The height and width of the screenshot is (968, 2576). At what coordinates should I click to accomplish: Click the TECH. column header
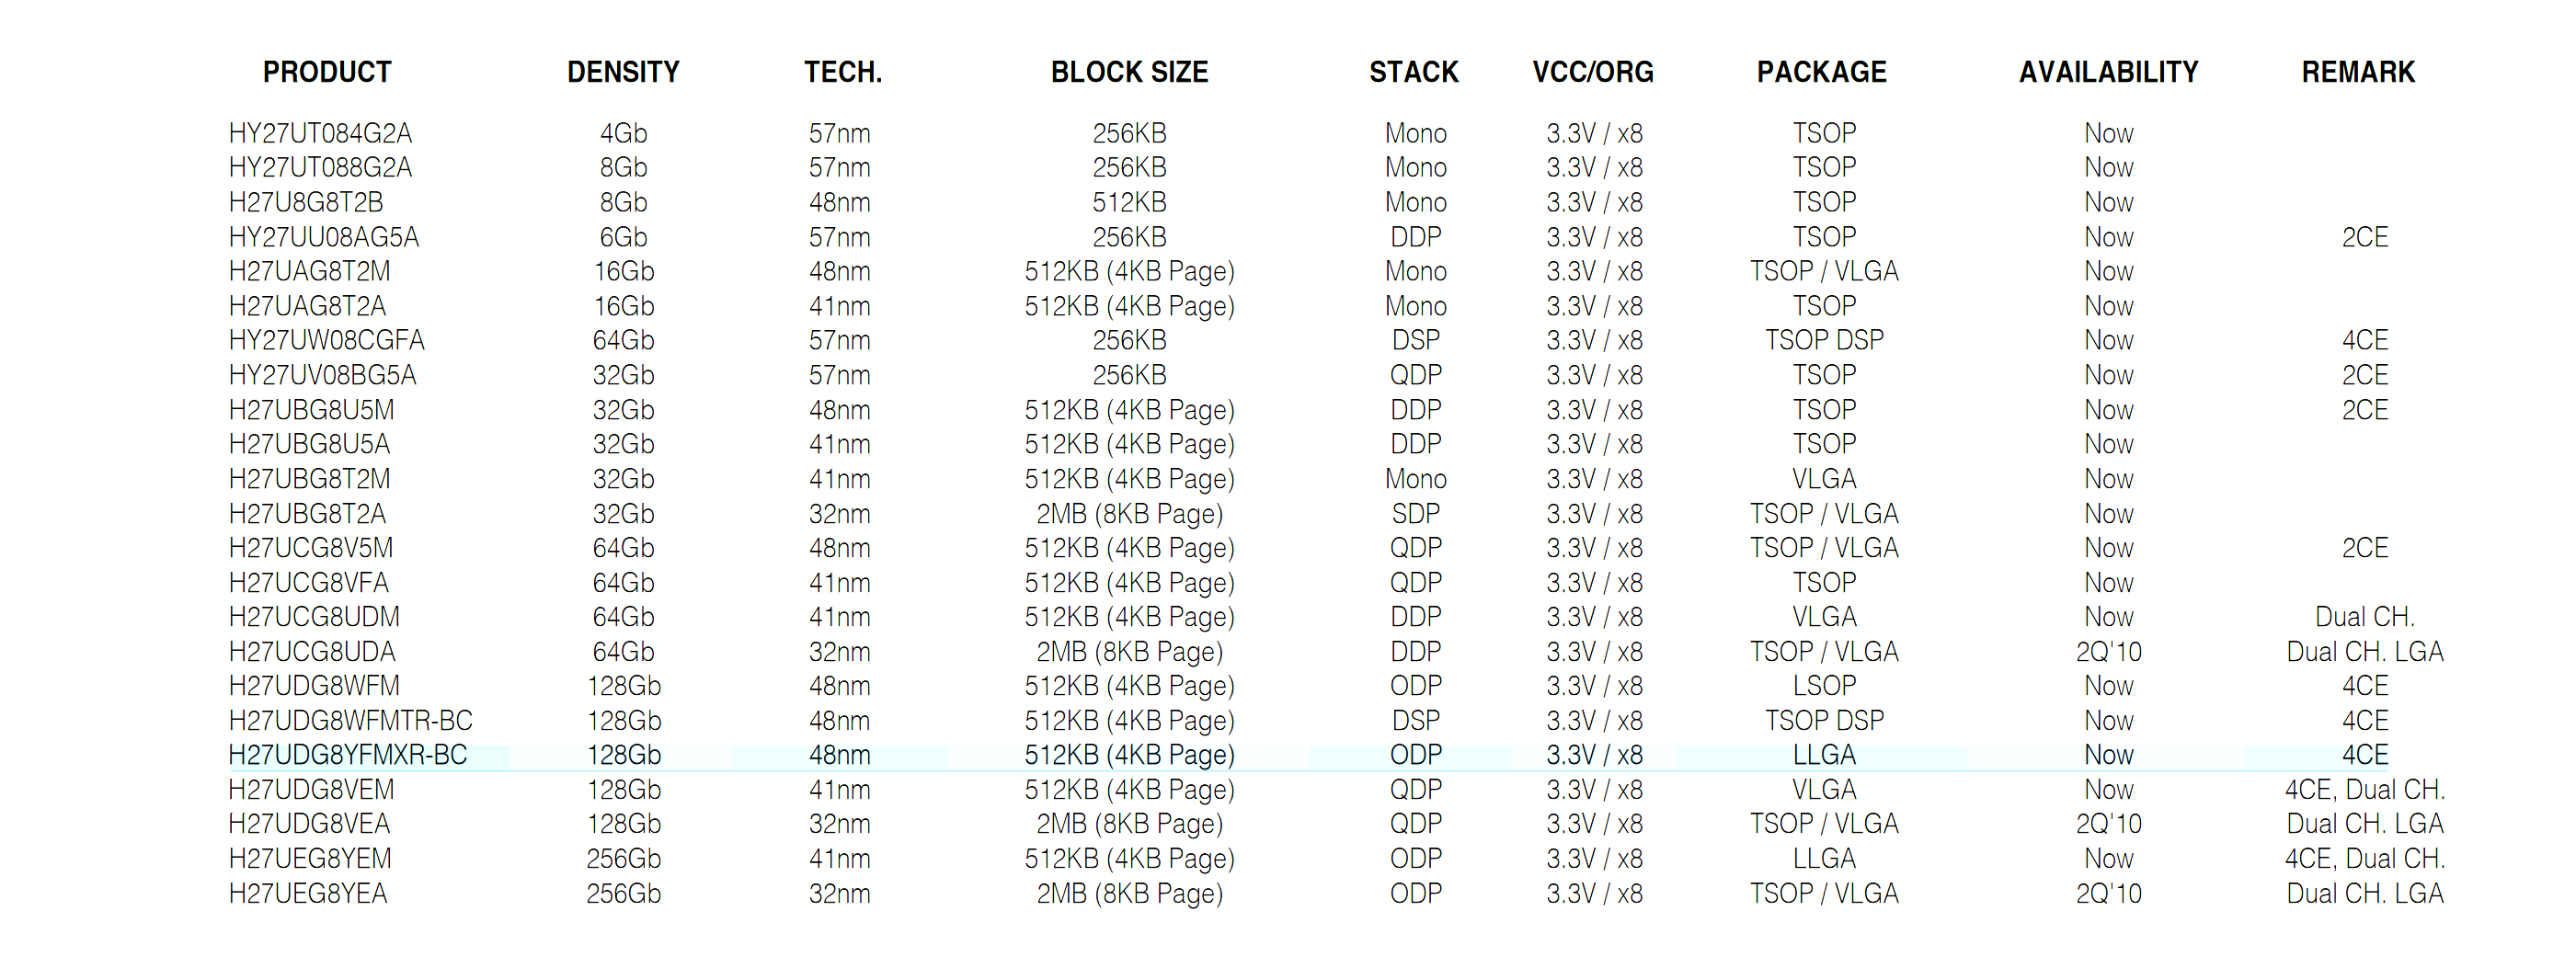click(x=843, y=72)
